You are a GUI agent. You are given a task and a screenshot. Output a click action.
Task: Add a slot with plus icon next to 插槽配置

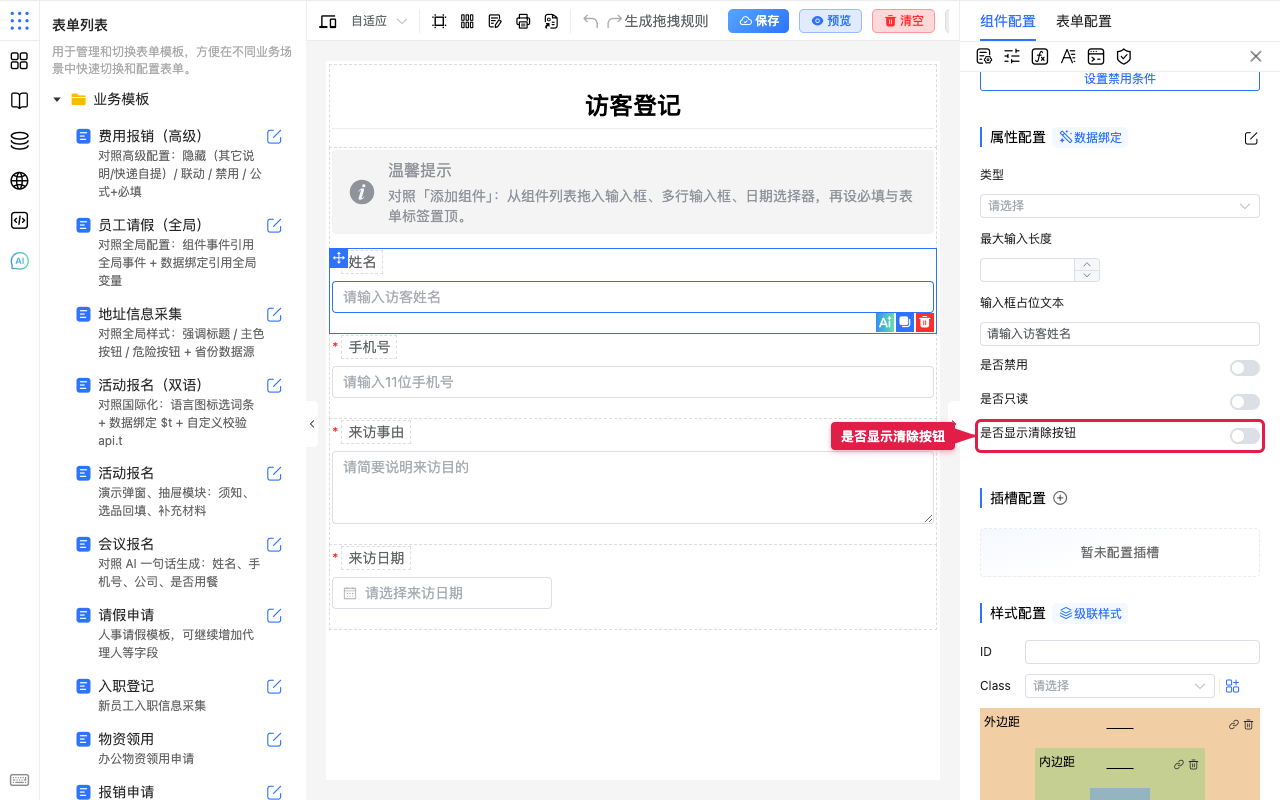[x=1061, y=498]
